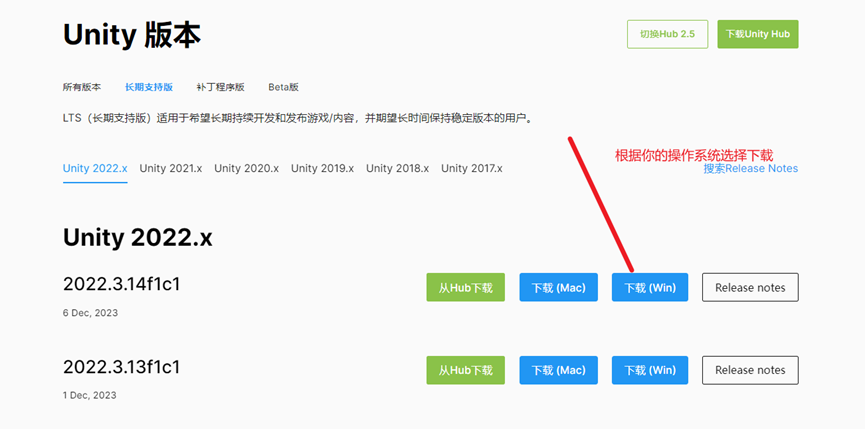Download Win build of 2022.3.13f1c1

(x=650, y=370)
